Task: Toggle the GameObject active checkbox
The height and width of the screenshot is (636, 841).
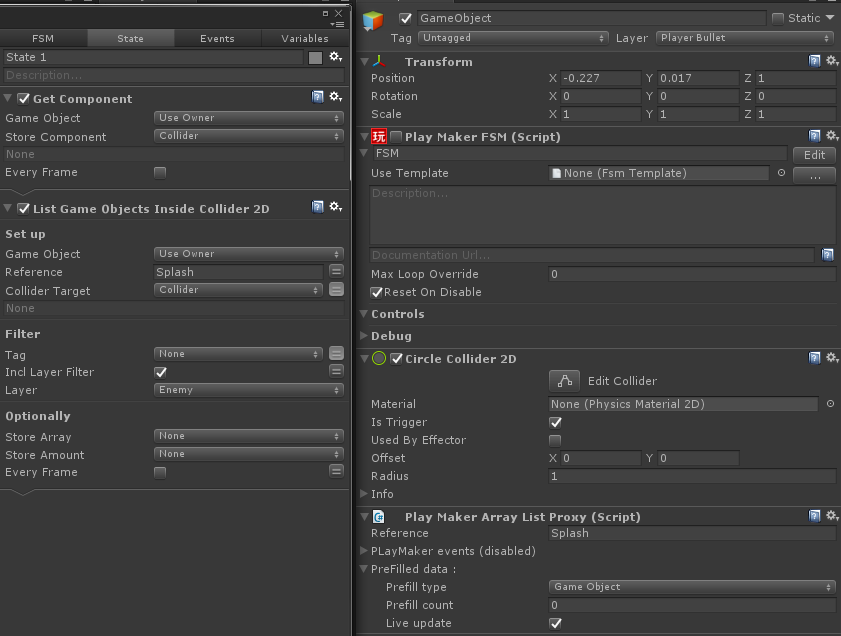Action: [405, 19]
